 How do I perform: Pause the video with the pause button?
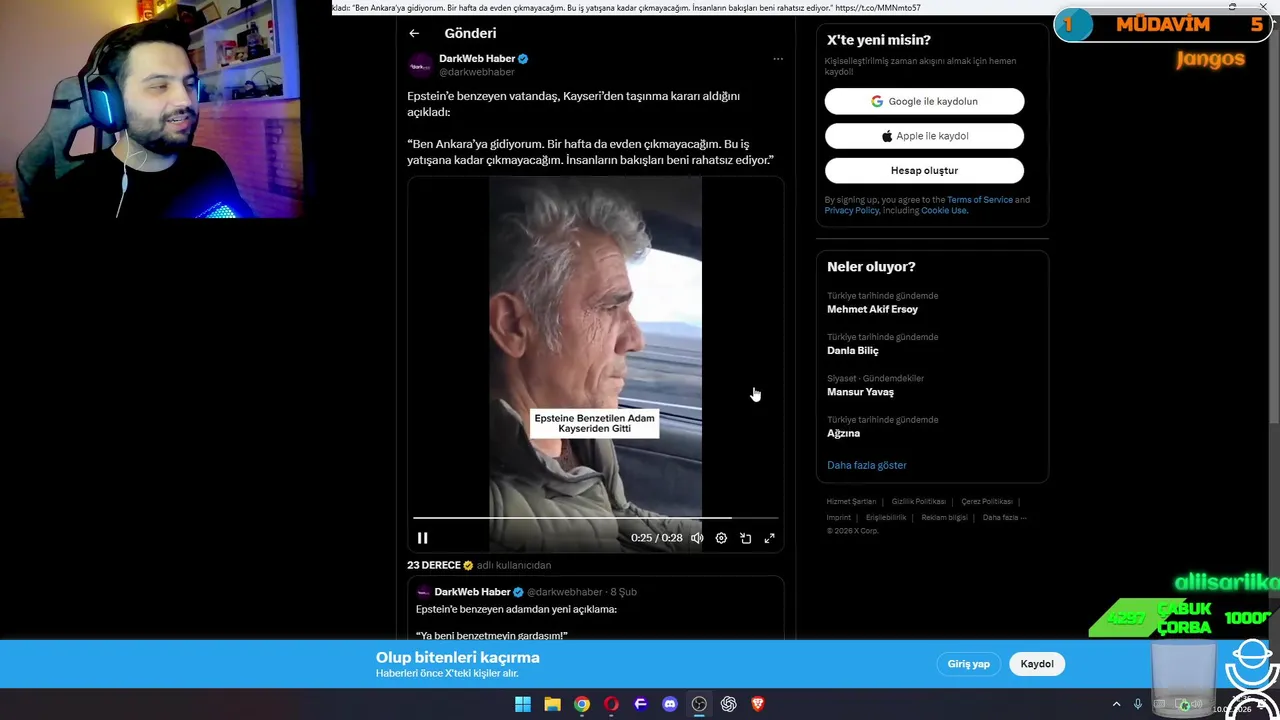click(x=422, y=538)
